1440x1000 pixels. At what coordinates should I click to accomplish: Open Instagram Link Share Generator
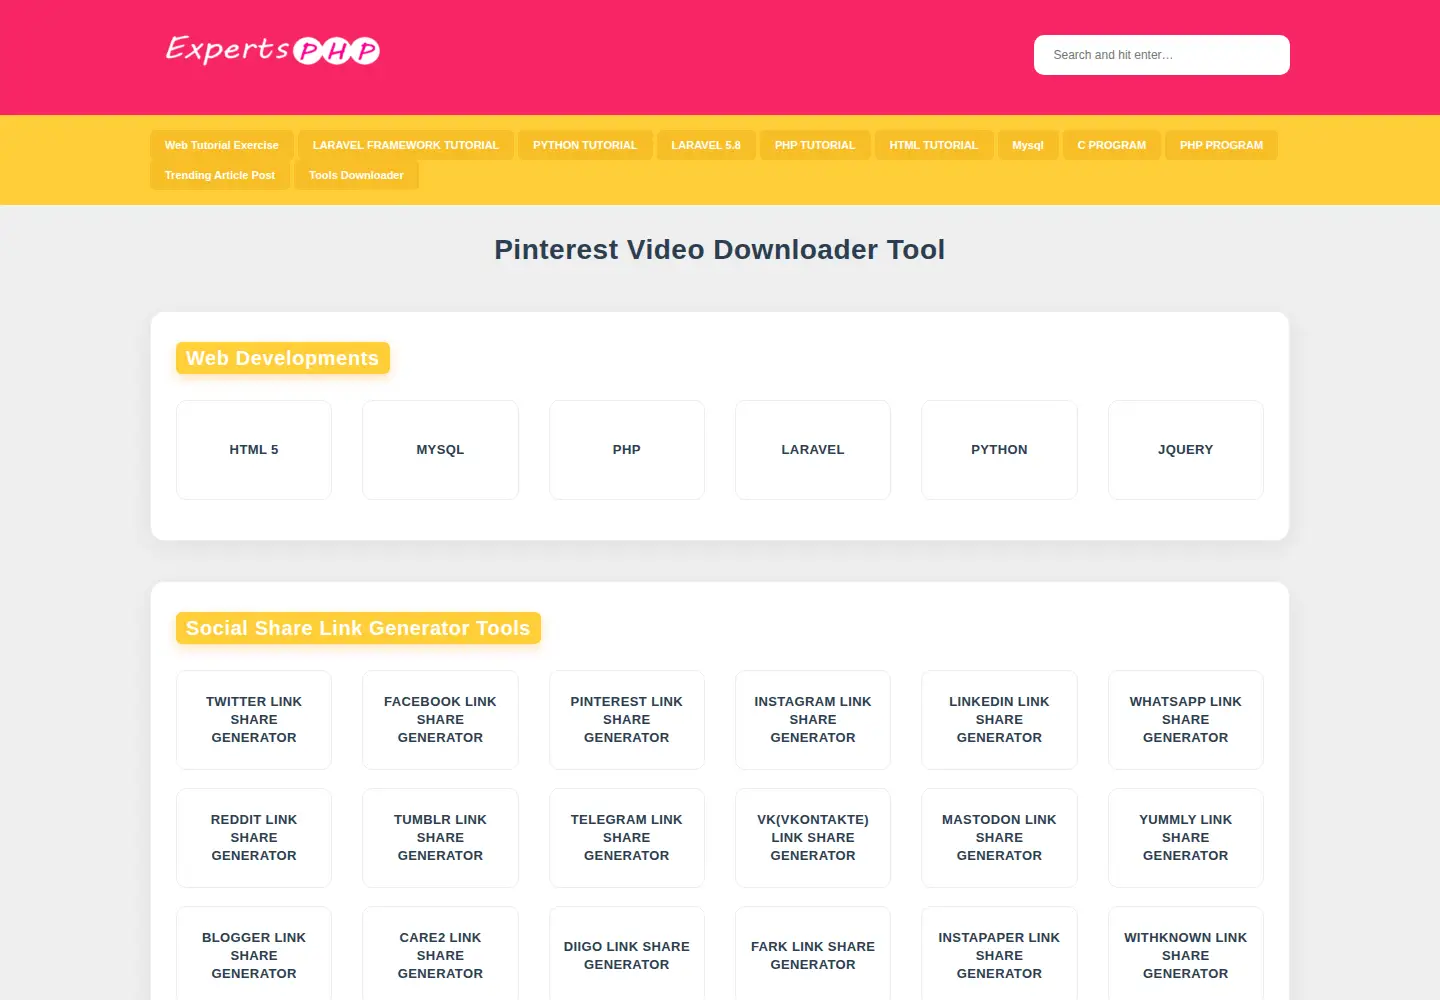point(813,720)
